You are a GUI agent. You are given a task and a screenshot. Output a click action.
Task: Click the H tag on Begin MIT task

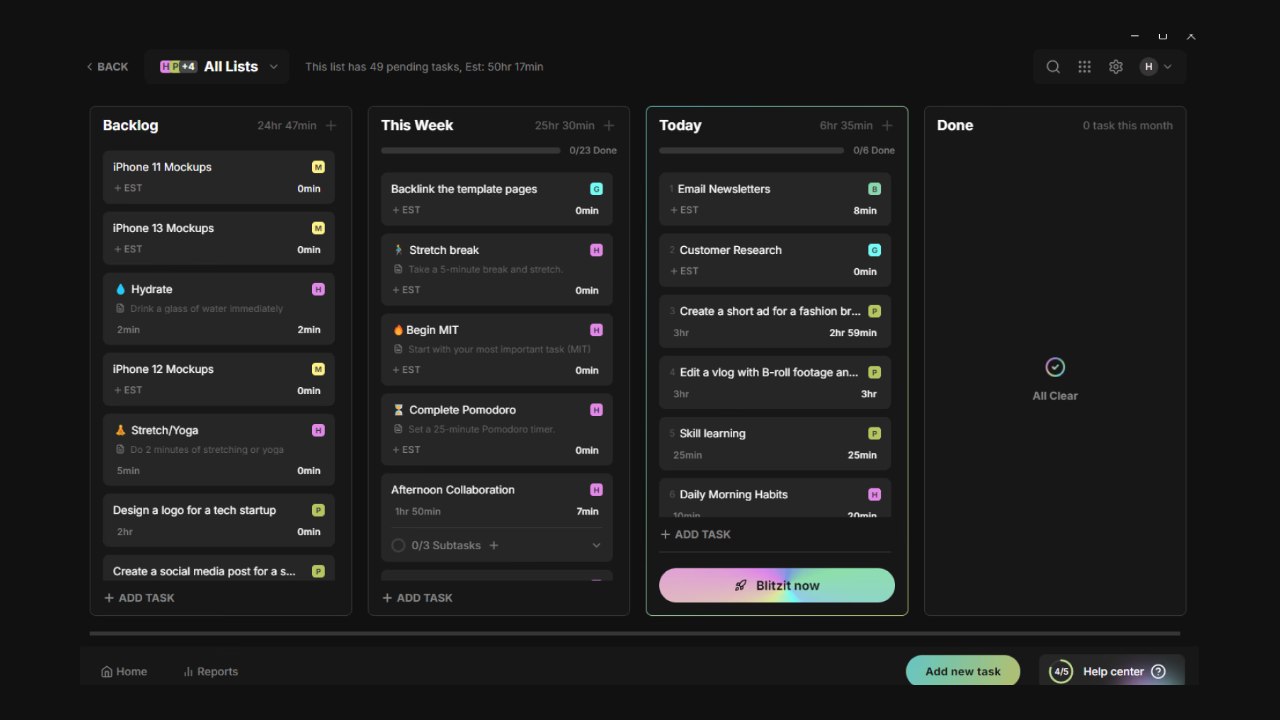click(x=596, y=330)
